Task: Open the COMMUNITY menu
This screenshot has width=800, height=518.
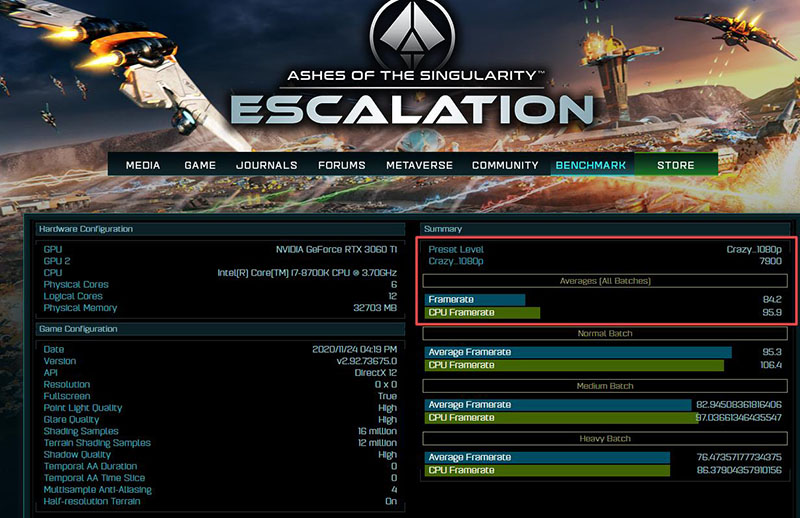Action: 505,165
